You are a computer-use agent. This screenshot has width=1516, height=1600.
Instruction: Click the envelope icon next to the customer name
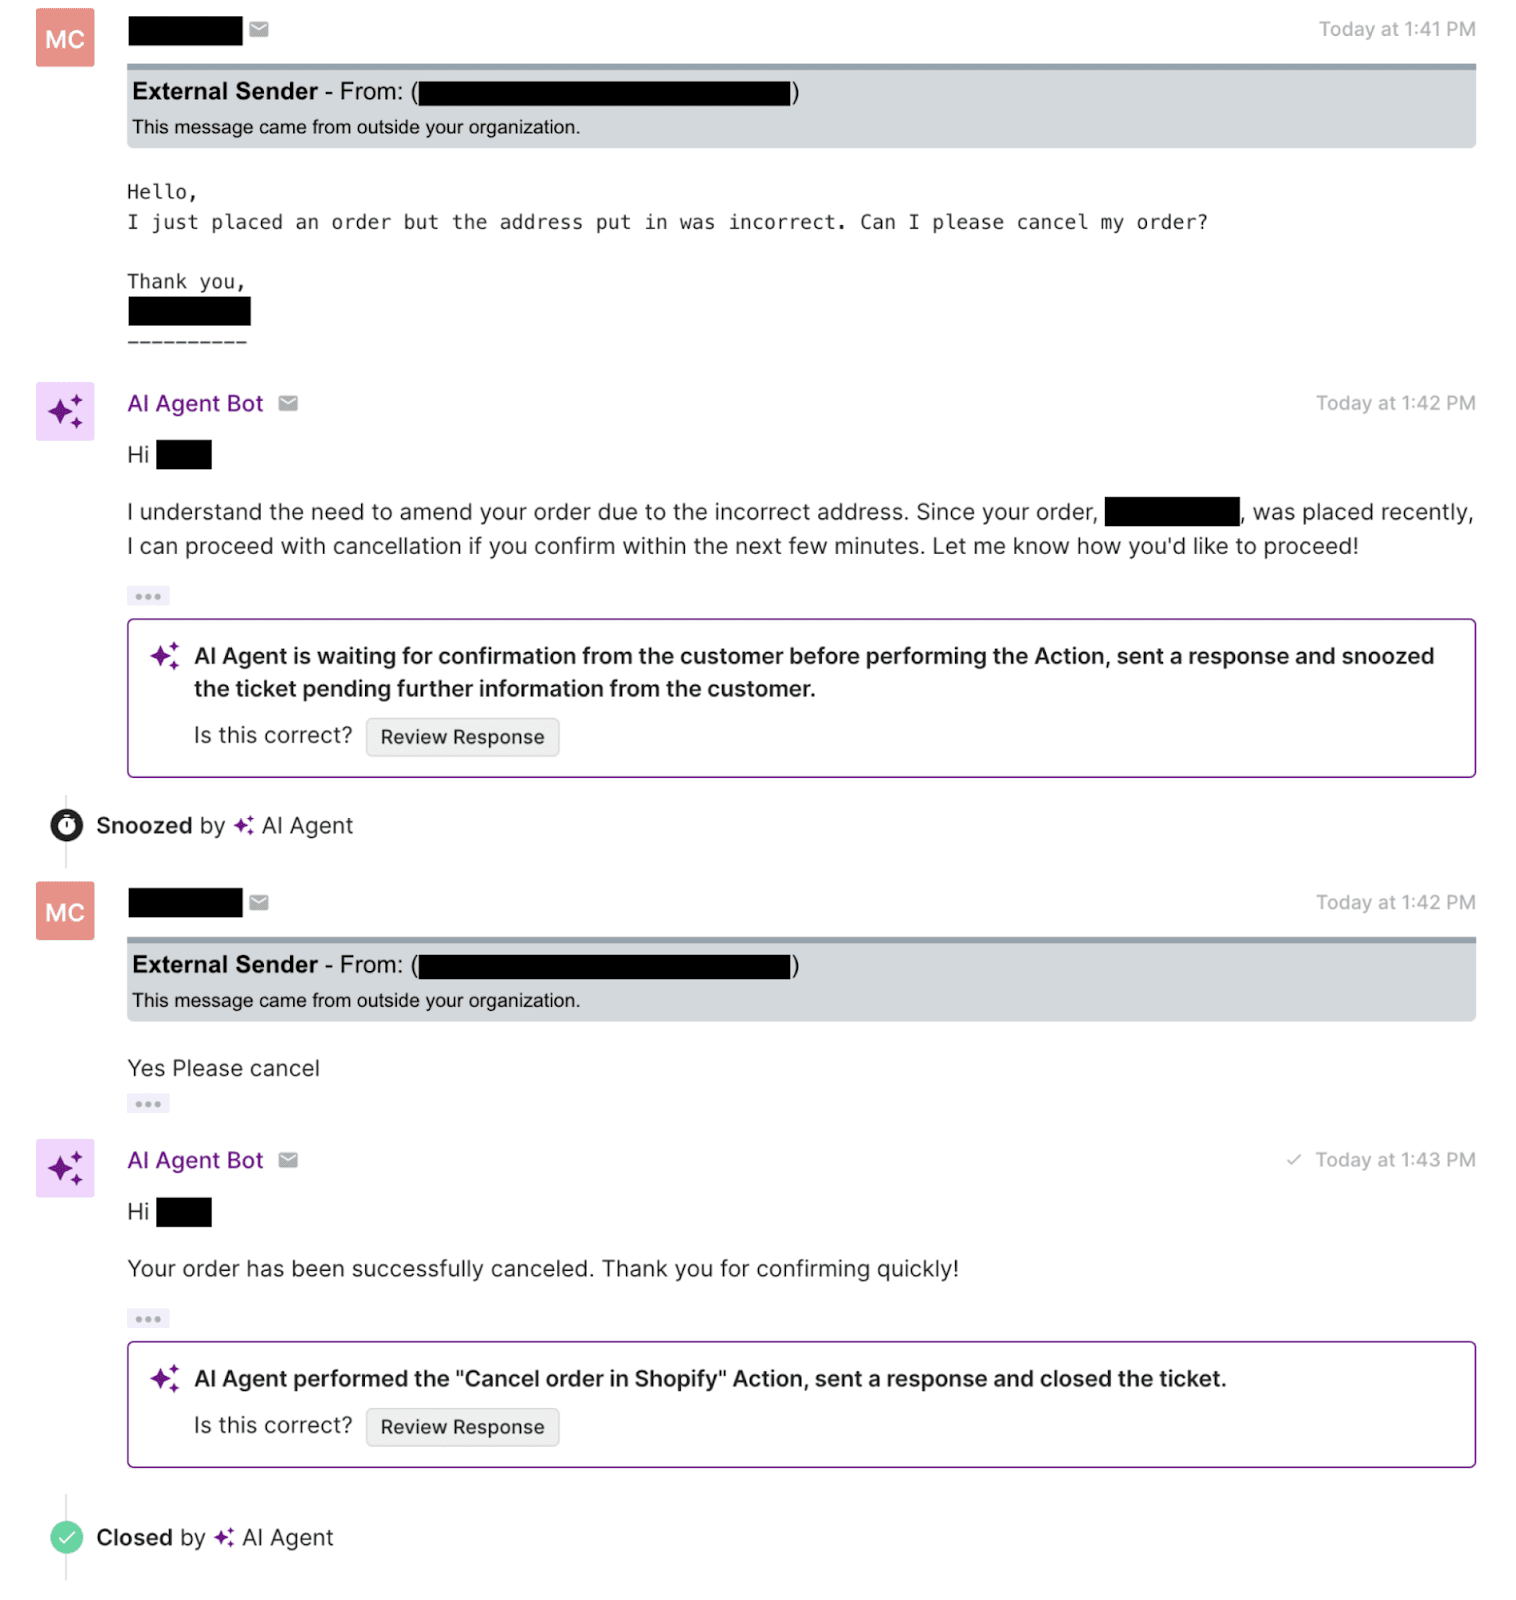[x=259, y=29]
